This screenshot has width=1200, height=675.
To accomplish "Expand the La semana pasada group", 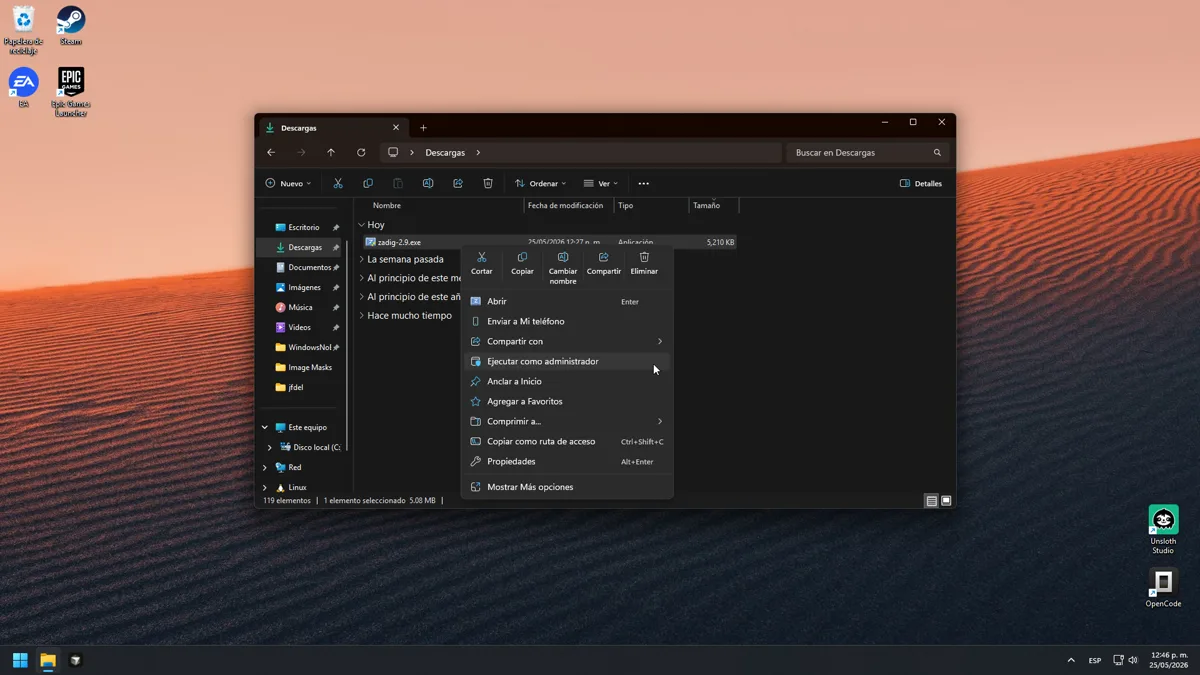I will (362, 259).
